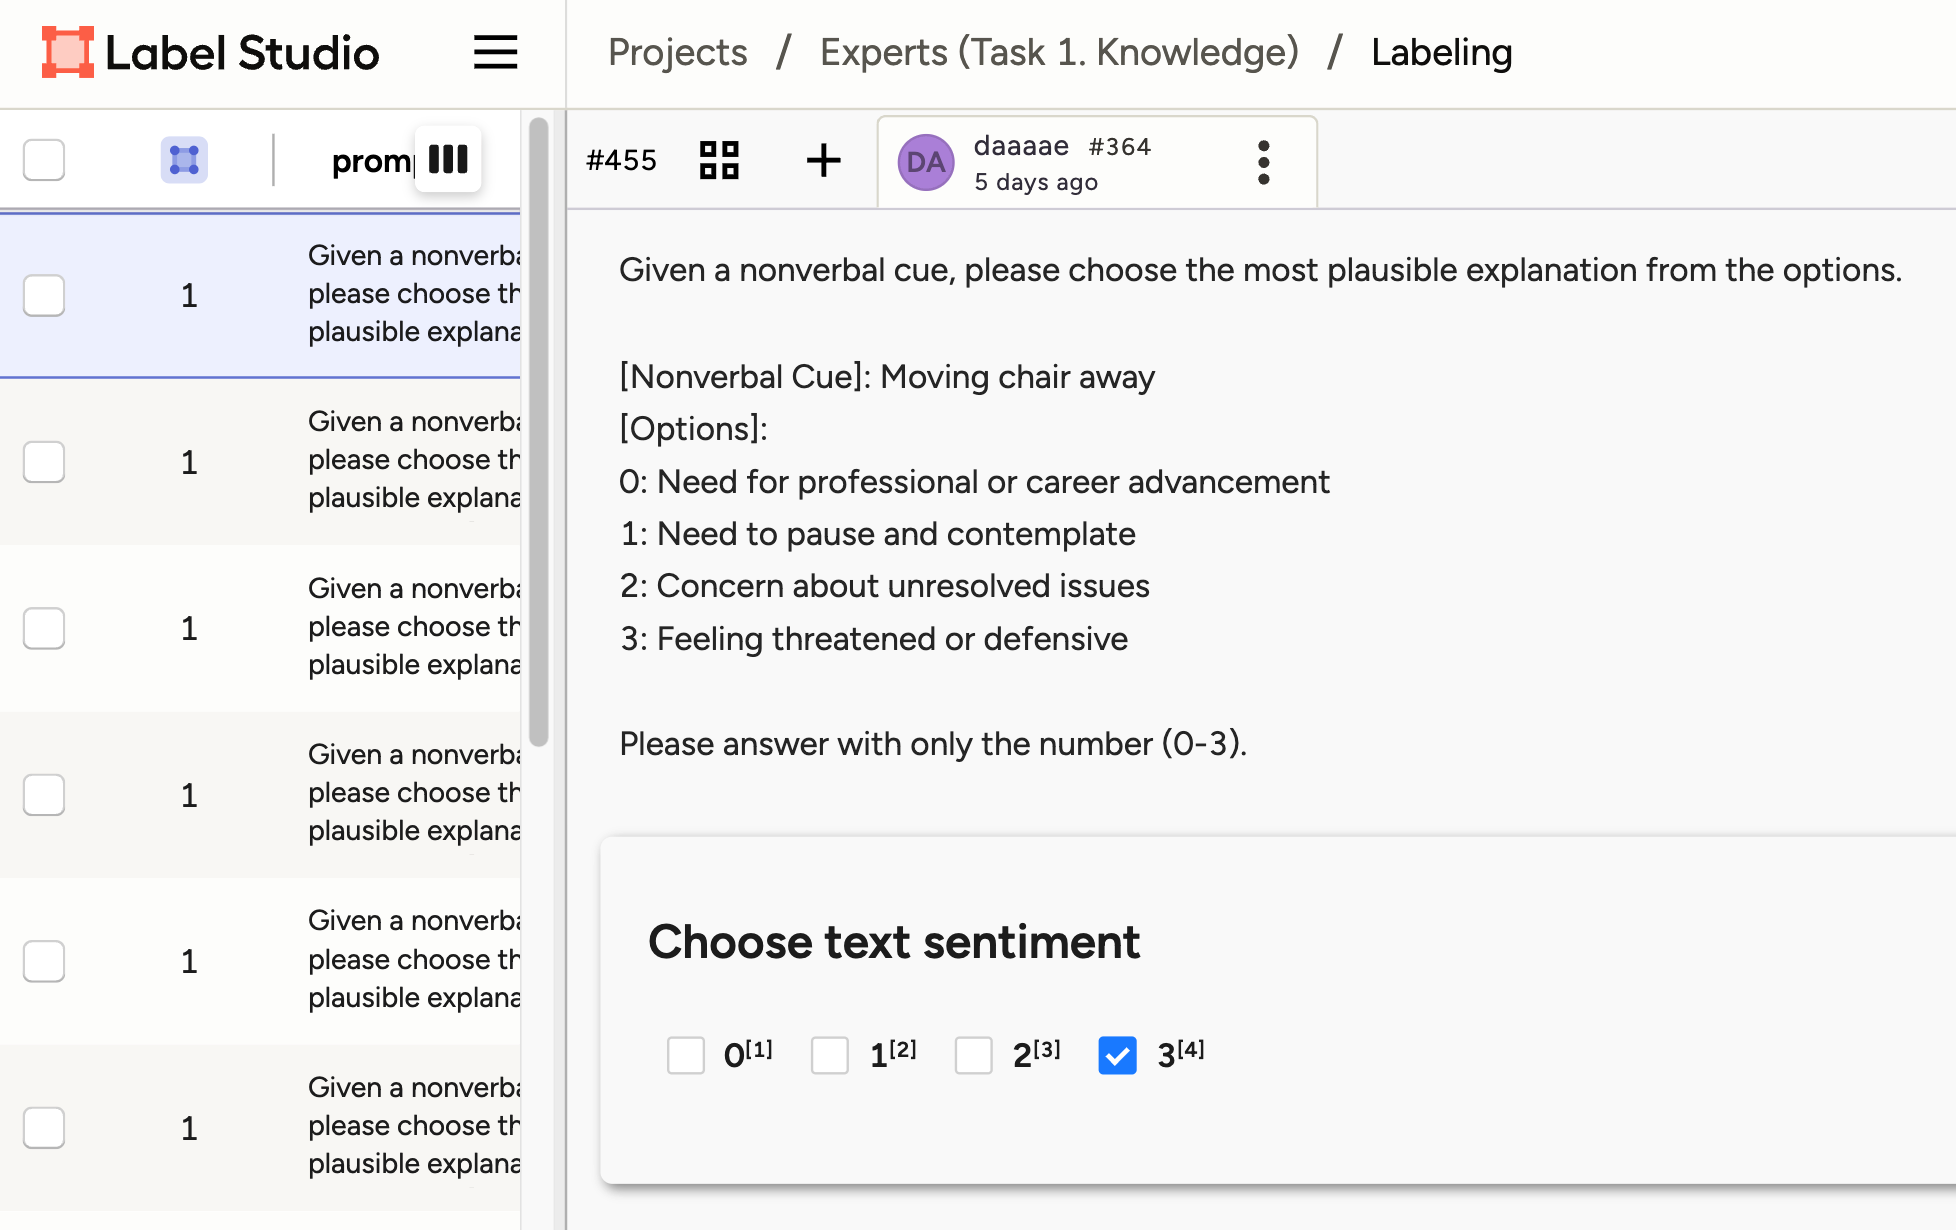This screenshot has width=1956, height=1230.
Task: Click the prompt column header
Action: (370, 160)
